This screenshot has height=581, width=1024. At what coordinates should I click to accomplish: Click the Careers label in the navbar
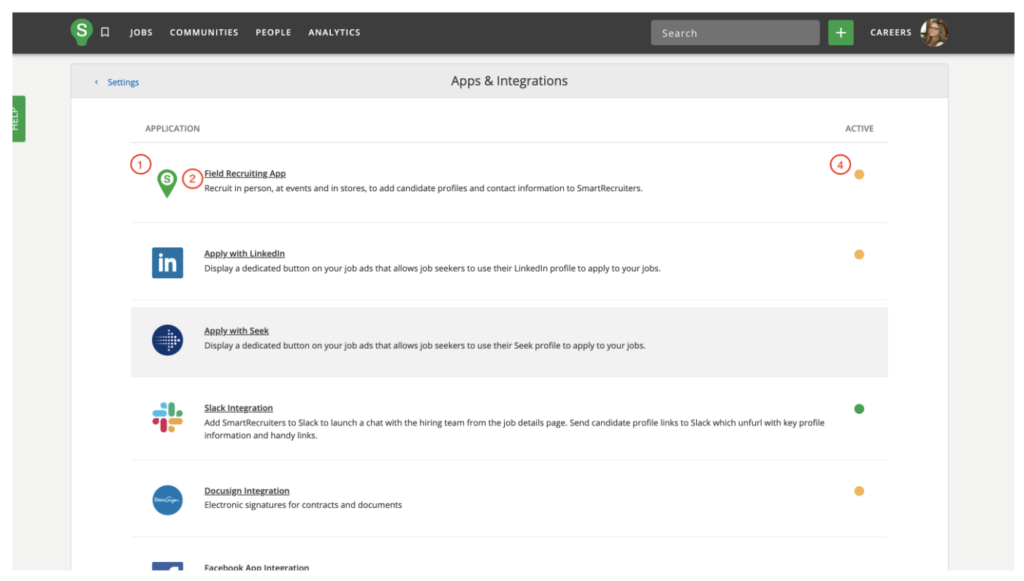pyautogui.click(x=891, y=33)
